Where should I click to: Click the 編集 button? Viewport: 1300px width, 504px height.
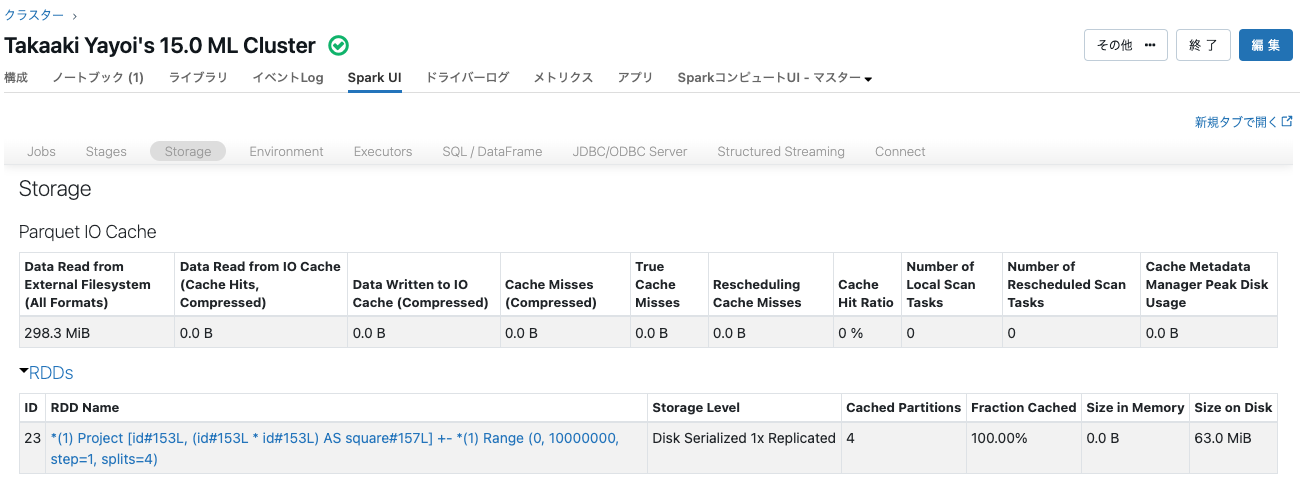click(1266, 45)
